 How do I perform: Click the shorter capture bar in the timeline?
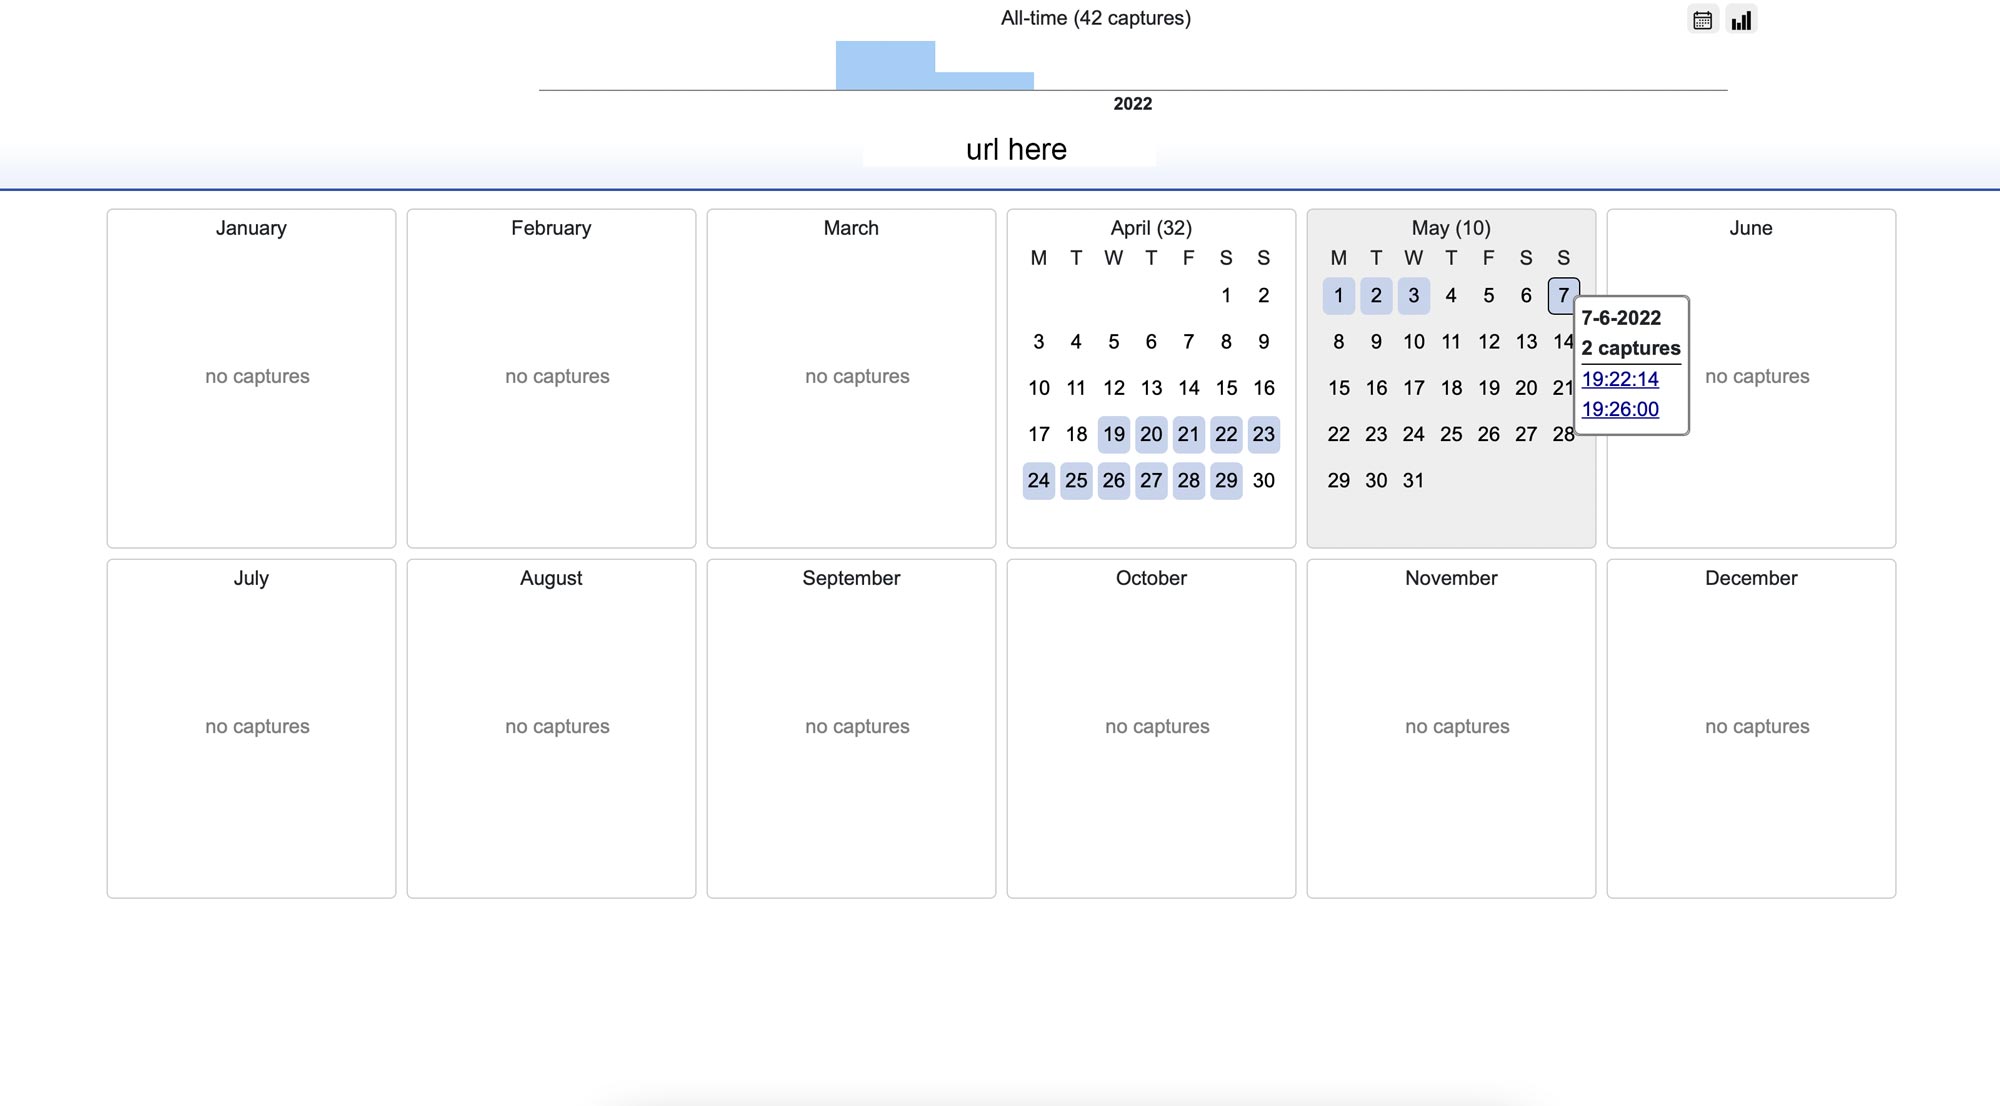pos(983,80)
